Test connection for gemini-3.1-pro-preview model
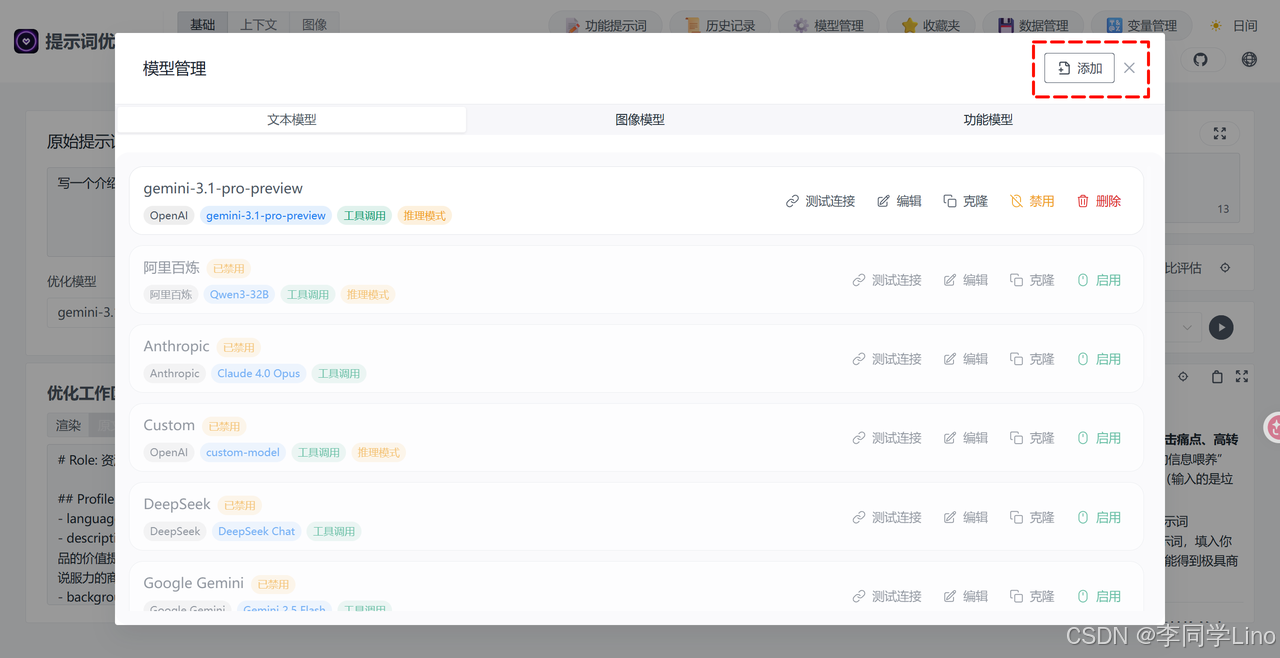Image resolution: width=1280 pixels, height=658 pixels. tap(820, 201)
